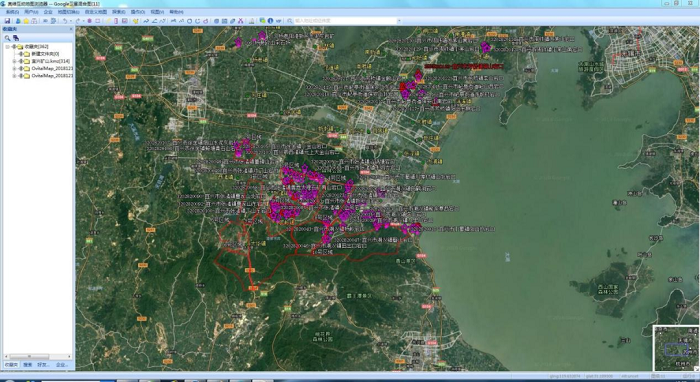Click the yellow star favorites toolbar icon
The height and width of the screenshot is (382, 700).
click(26, 21)
